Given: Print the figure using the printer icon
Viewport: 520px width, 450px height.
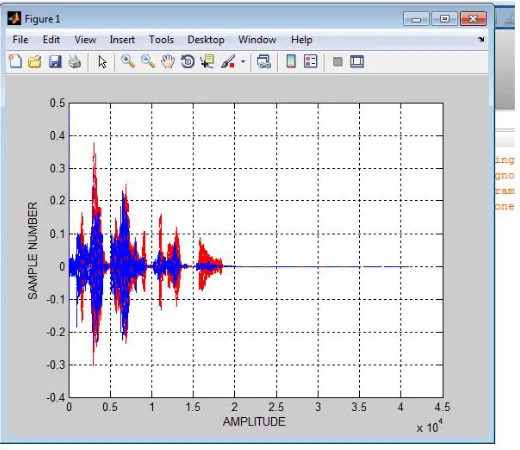Looking at the screenshot, I should (x=75, y=62).
